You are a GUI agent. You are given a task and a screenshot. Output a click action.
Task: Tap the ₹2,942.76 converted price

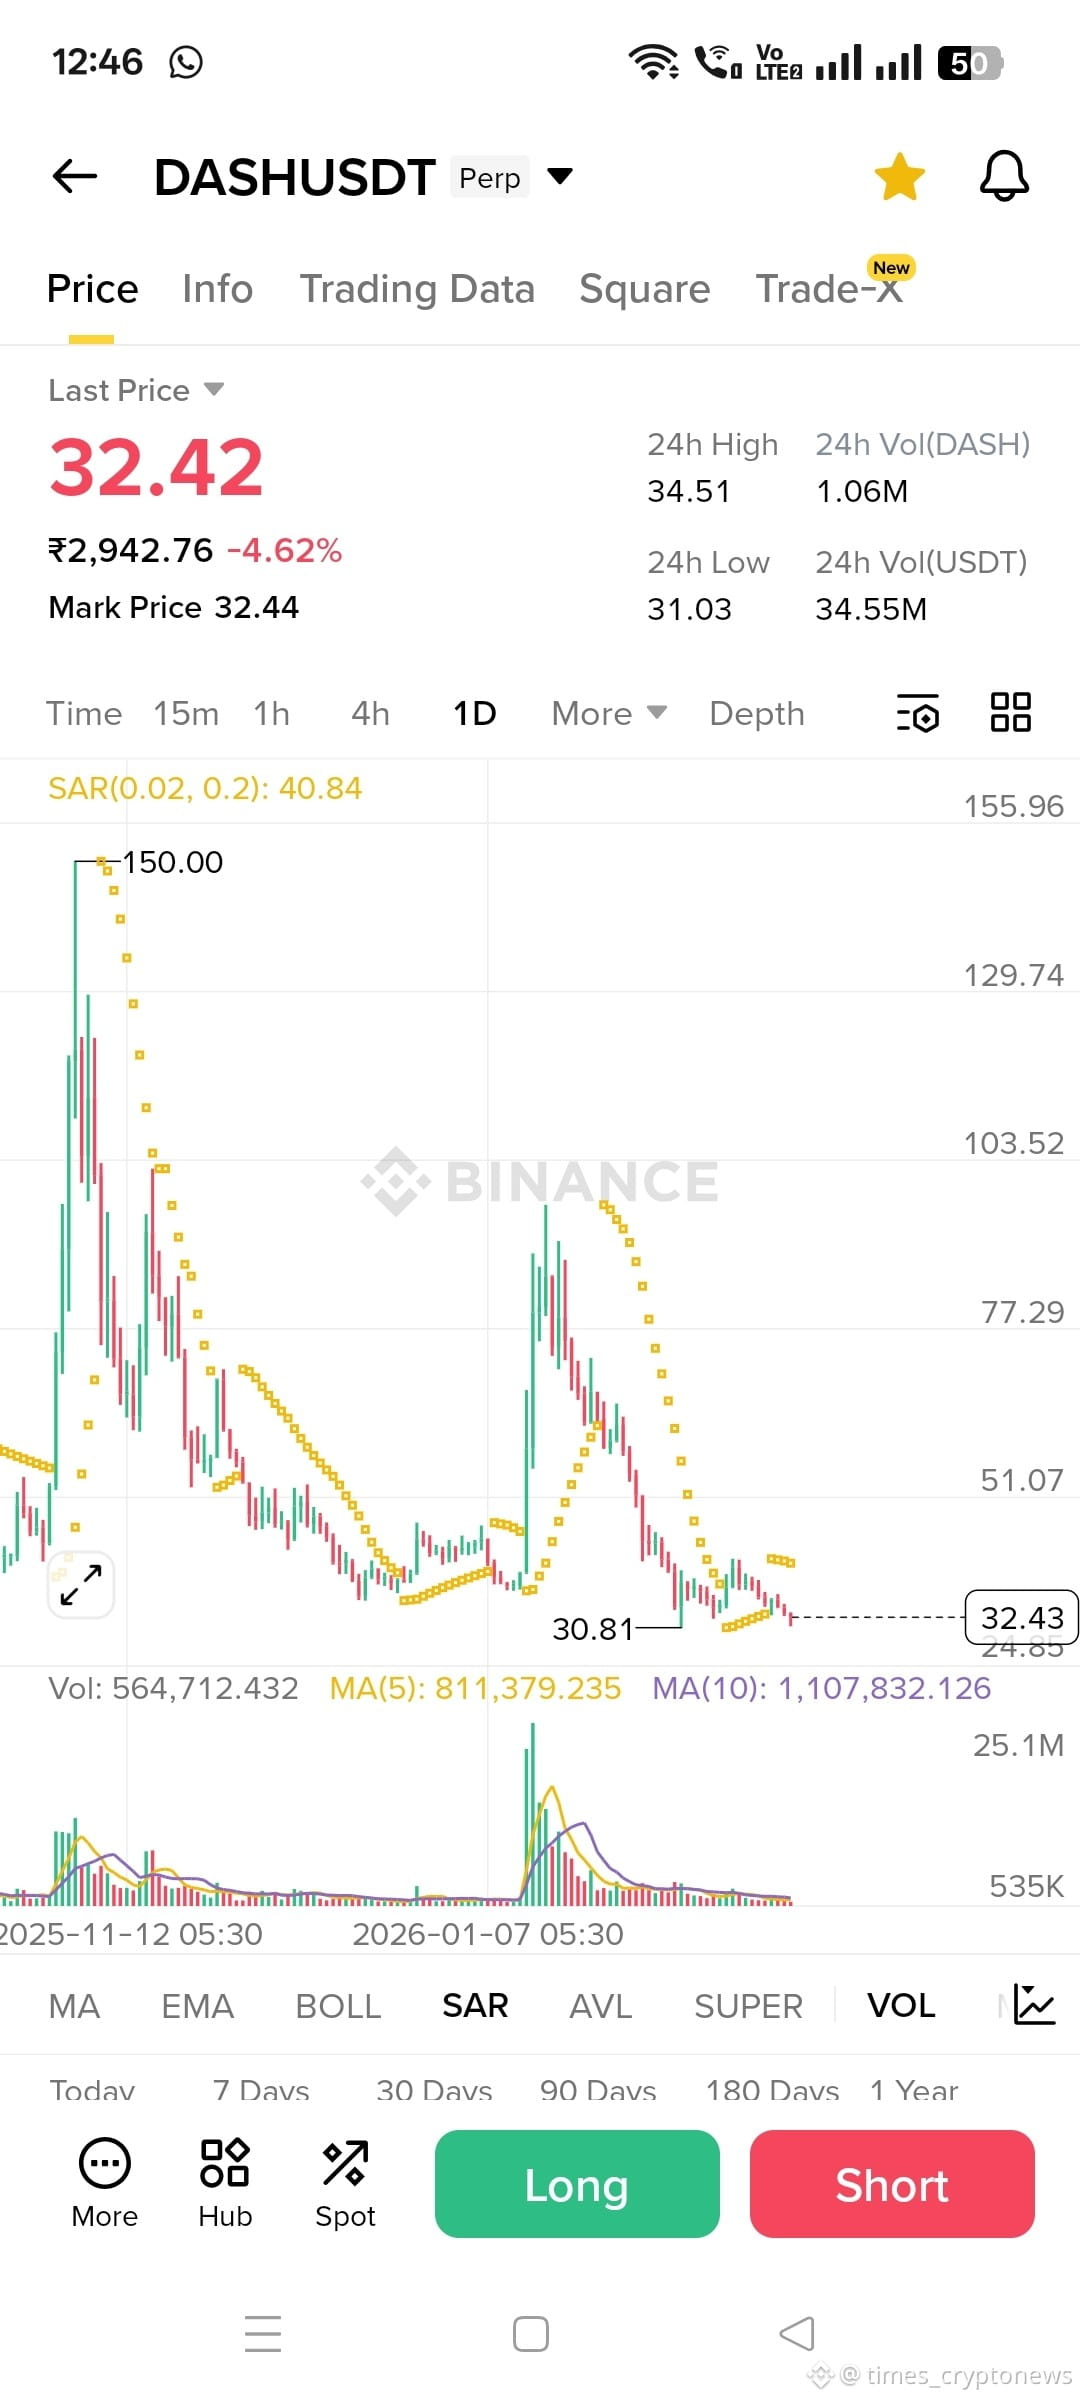click(x=131, y=550)
